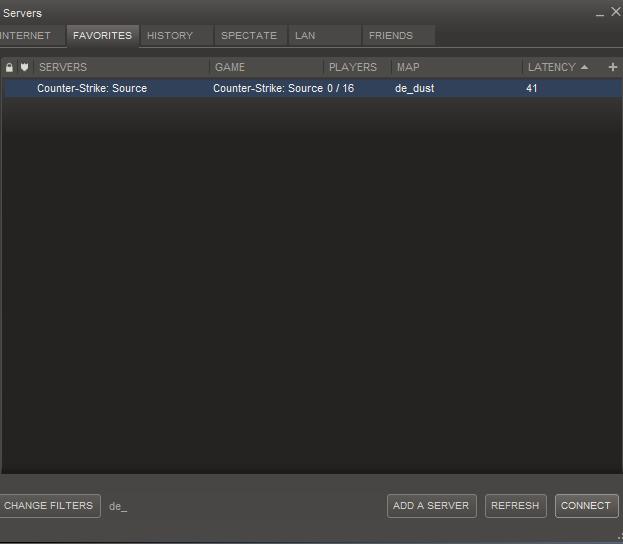Image resolution: width=623 pixels, height=546 pixels.
Task: Connect to the selected server
Action: (x=586, y=505)
